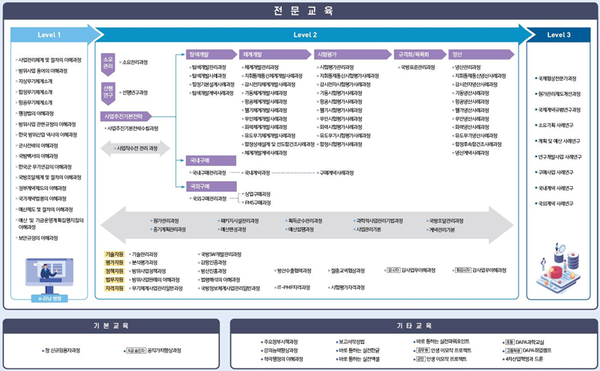600x371 pixels.
Task: Click the 기술지원 yellow tag
Action: (x=114, y=254)
